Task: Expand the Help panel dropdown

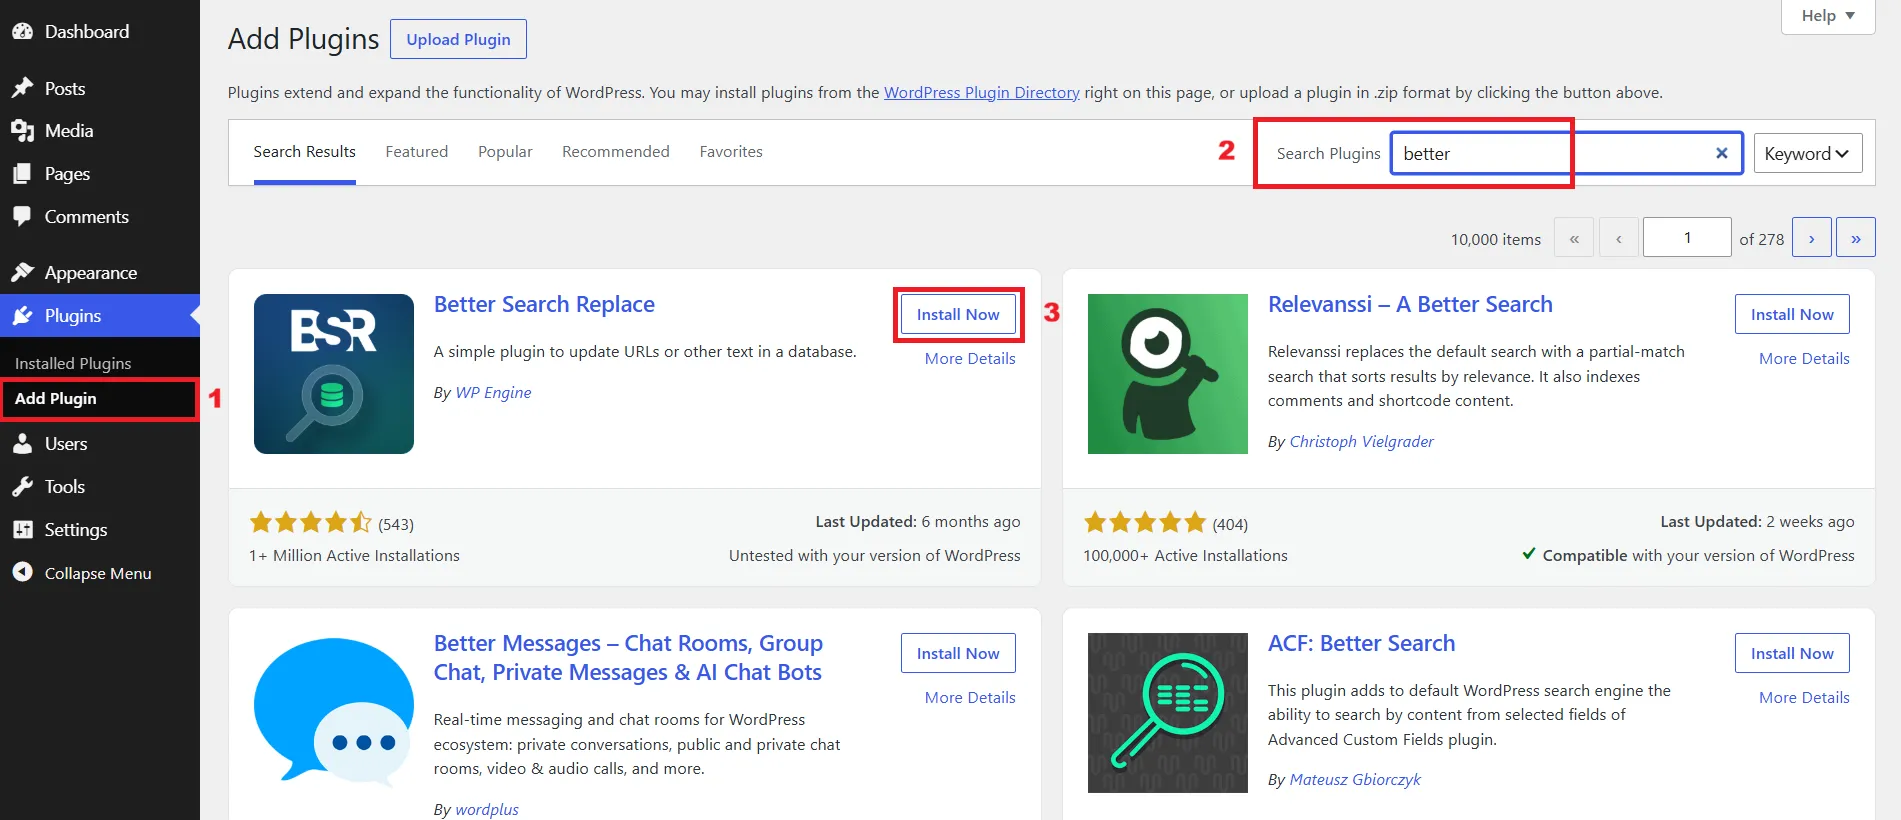Action: (1828, 16)
